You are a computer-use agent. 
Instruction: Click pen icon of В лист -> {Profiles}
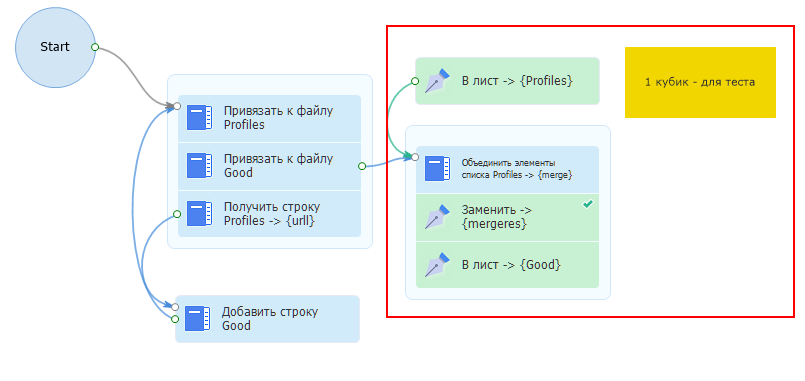(437, 81)
